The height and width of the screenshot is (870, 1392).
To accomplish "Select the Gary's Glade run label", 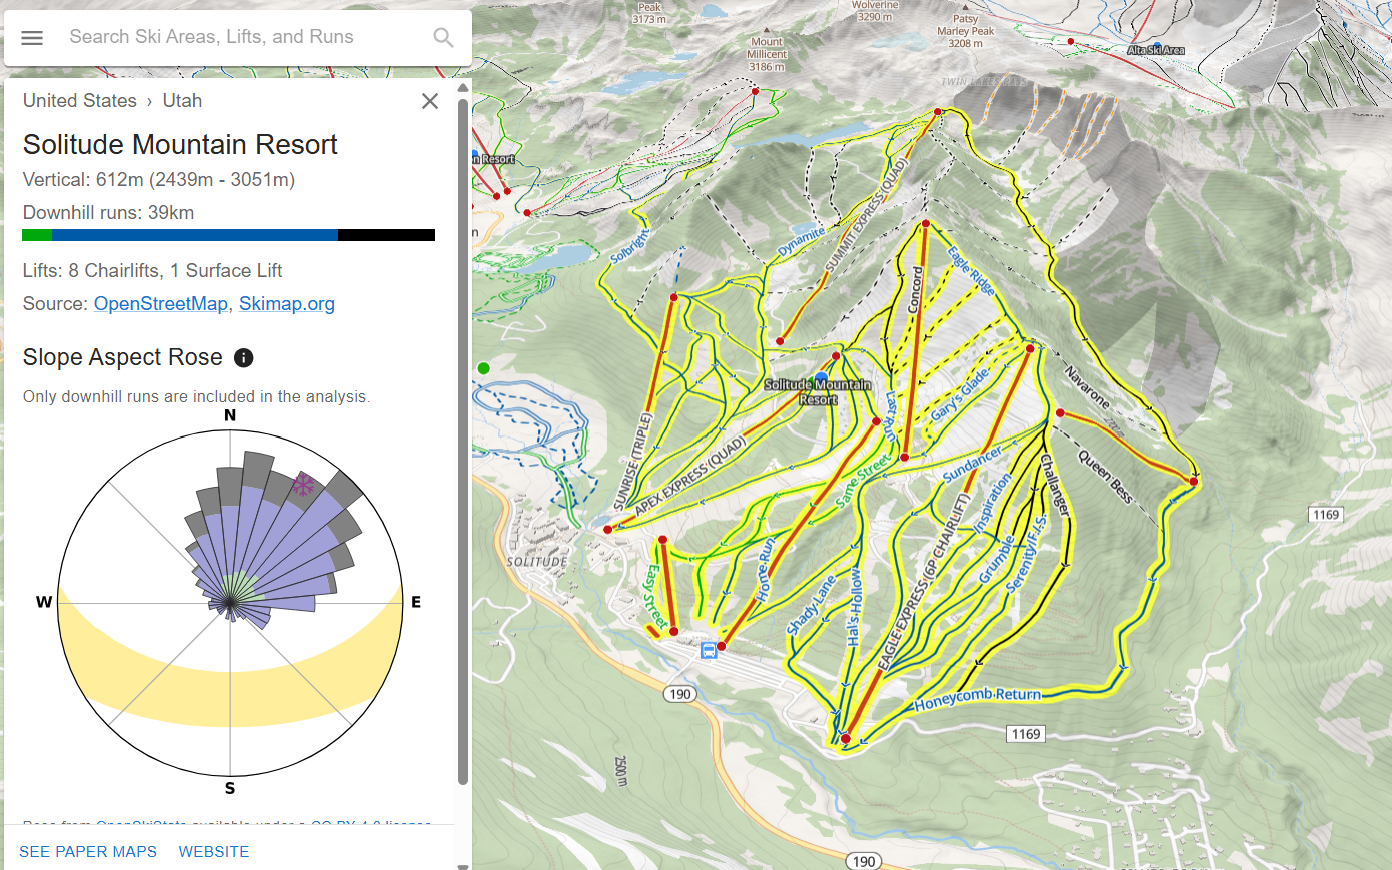I will [x=959, y=394].
